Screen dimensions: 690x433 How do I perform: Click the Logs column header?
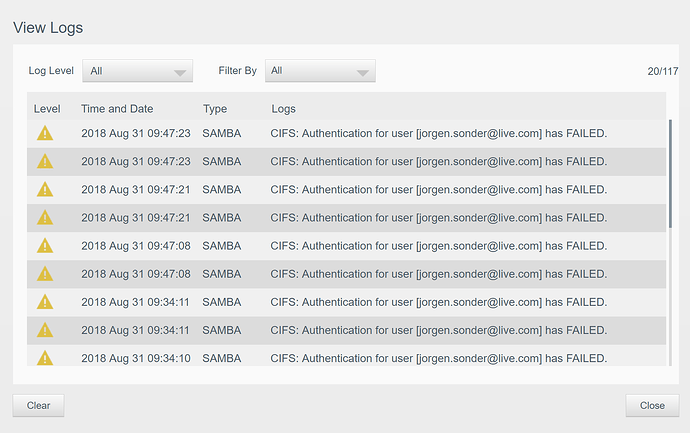pyautogui.click(x=283, y=109)
